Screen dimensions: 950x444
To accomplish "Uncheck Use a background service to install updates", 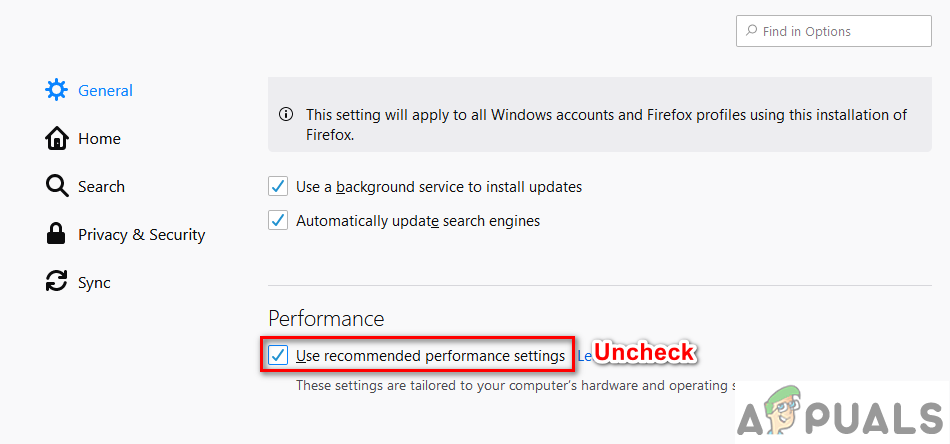I will pos(278,186).
